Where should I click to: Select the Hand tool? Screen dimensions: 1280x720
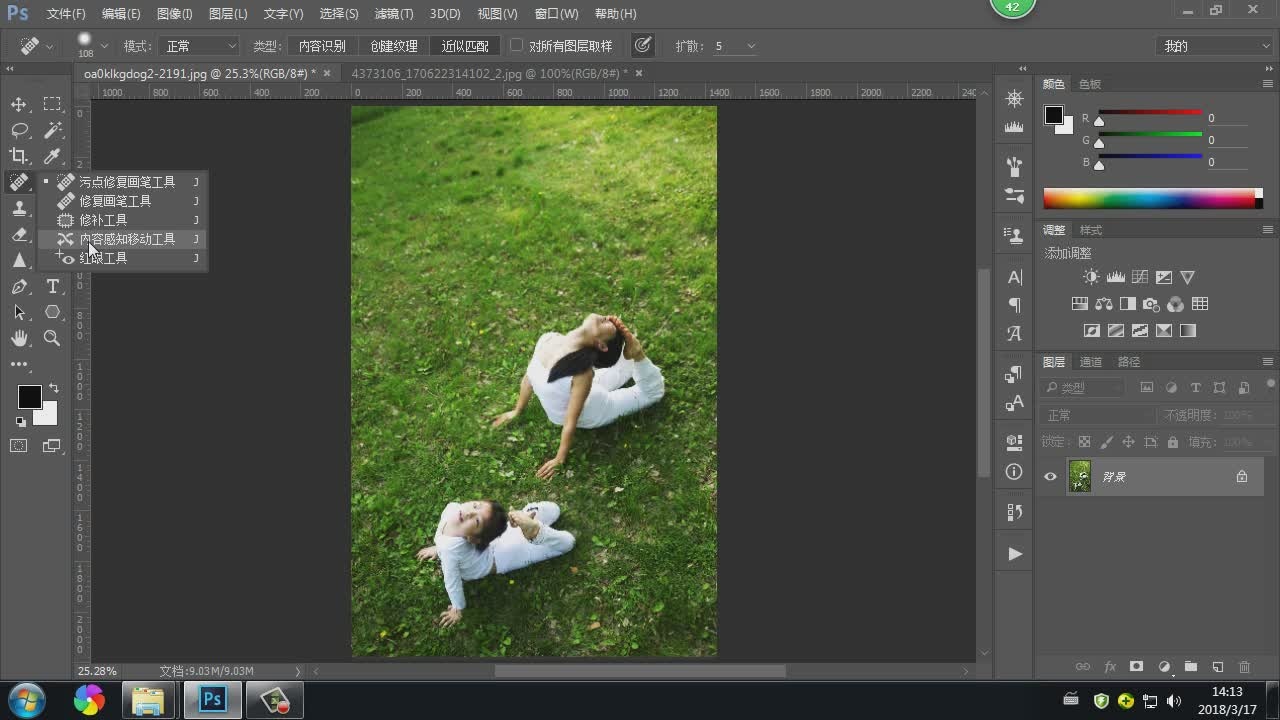(19, 339)
